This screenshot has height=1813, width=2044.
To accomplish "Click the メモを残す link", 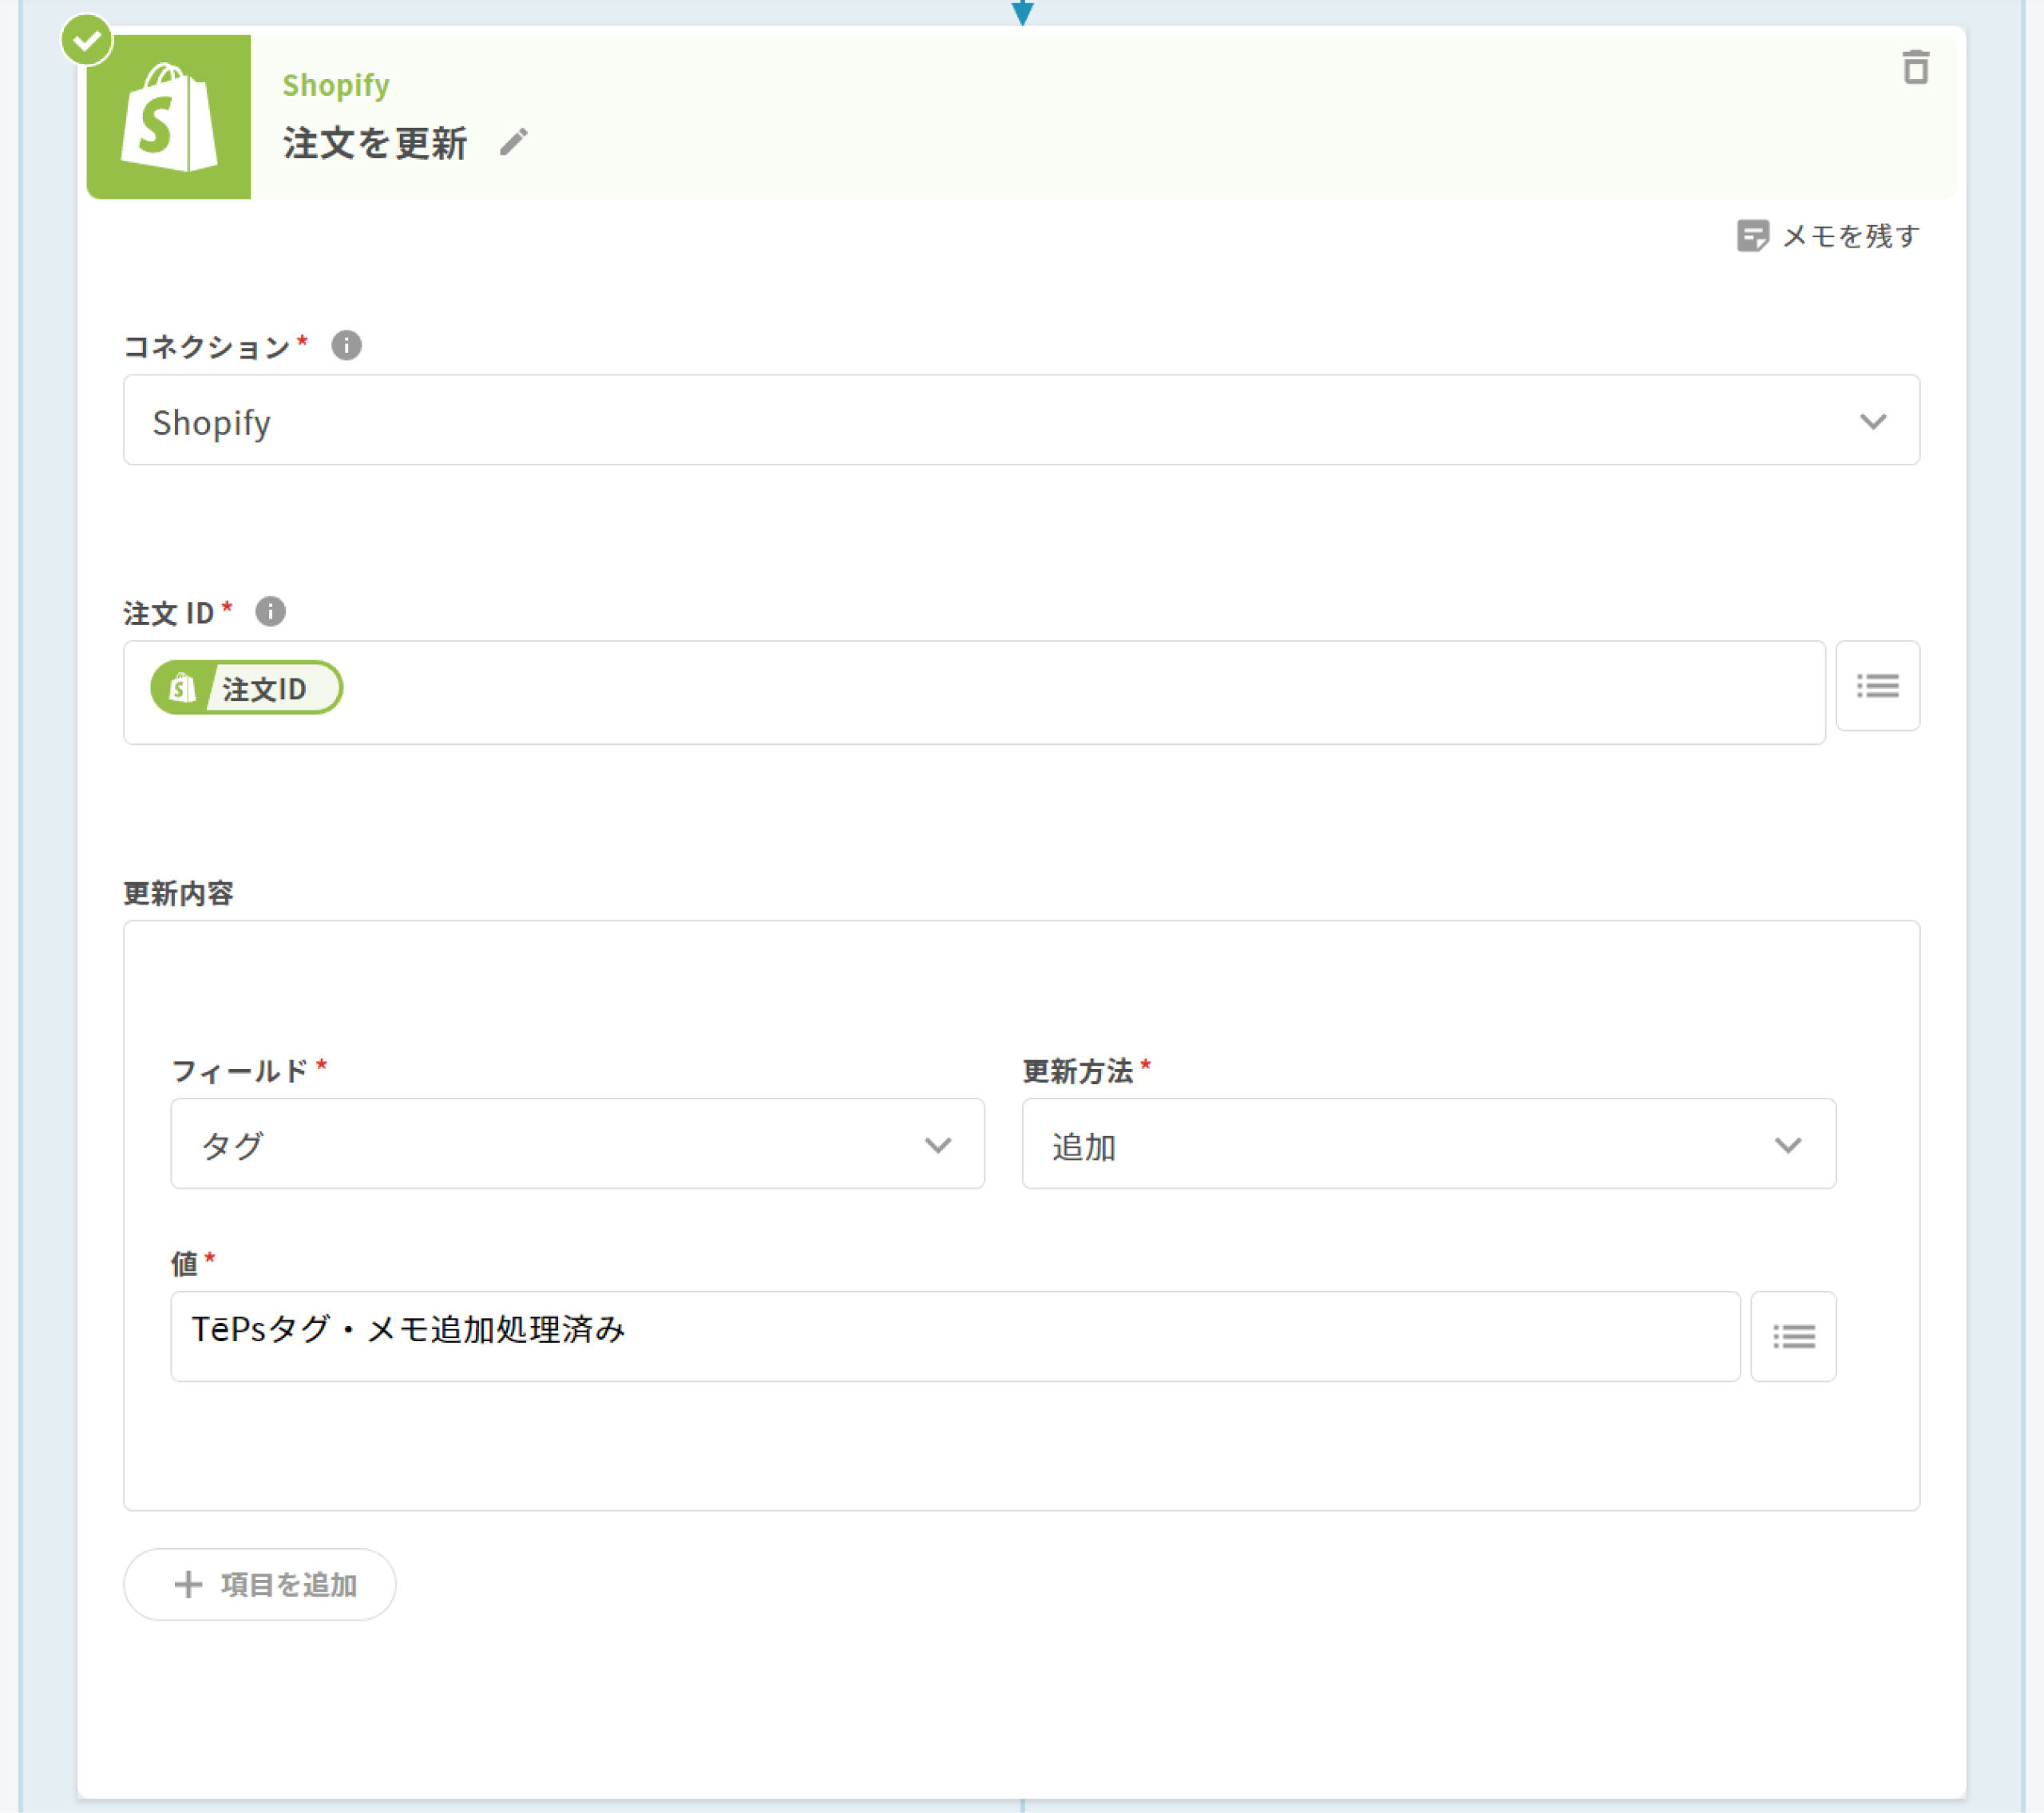I will 1850,236.
